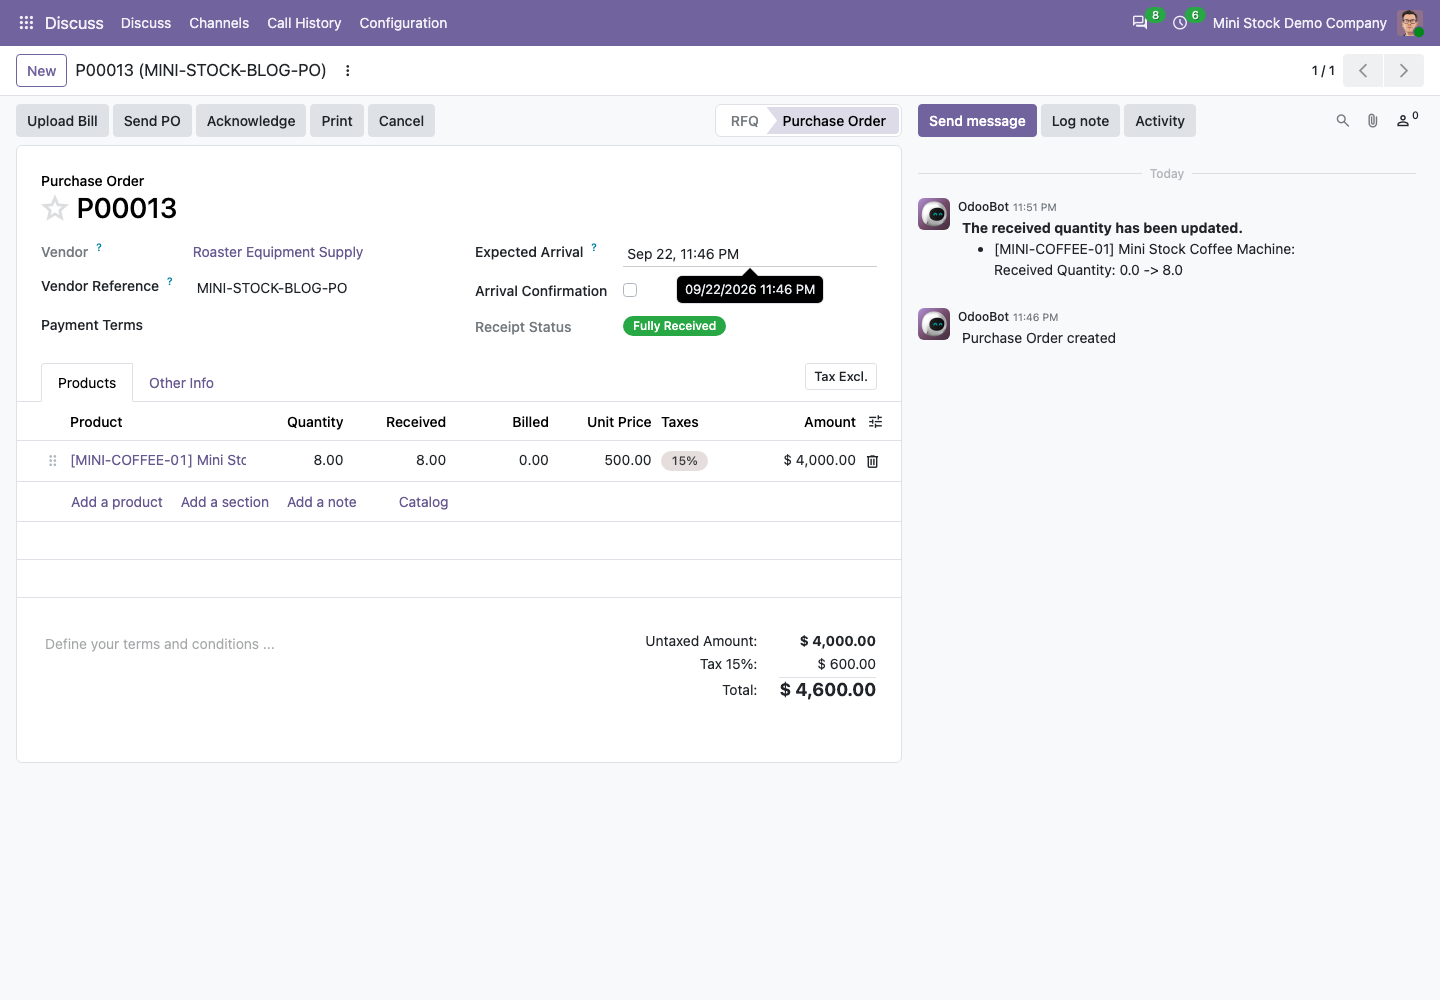The width and height of the screenshot is (1440, 1000).
Task: Click breadcrumb title P00013 (MINI-STOCK-BLOG-PO)
Action: pyautogui.click(x=201, y=70)
